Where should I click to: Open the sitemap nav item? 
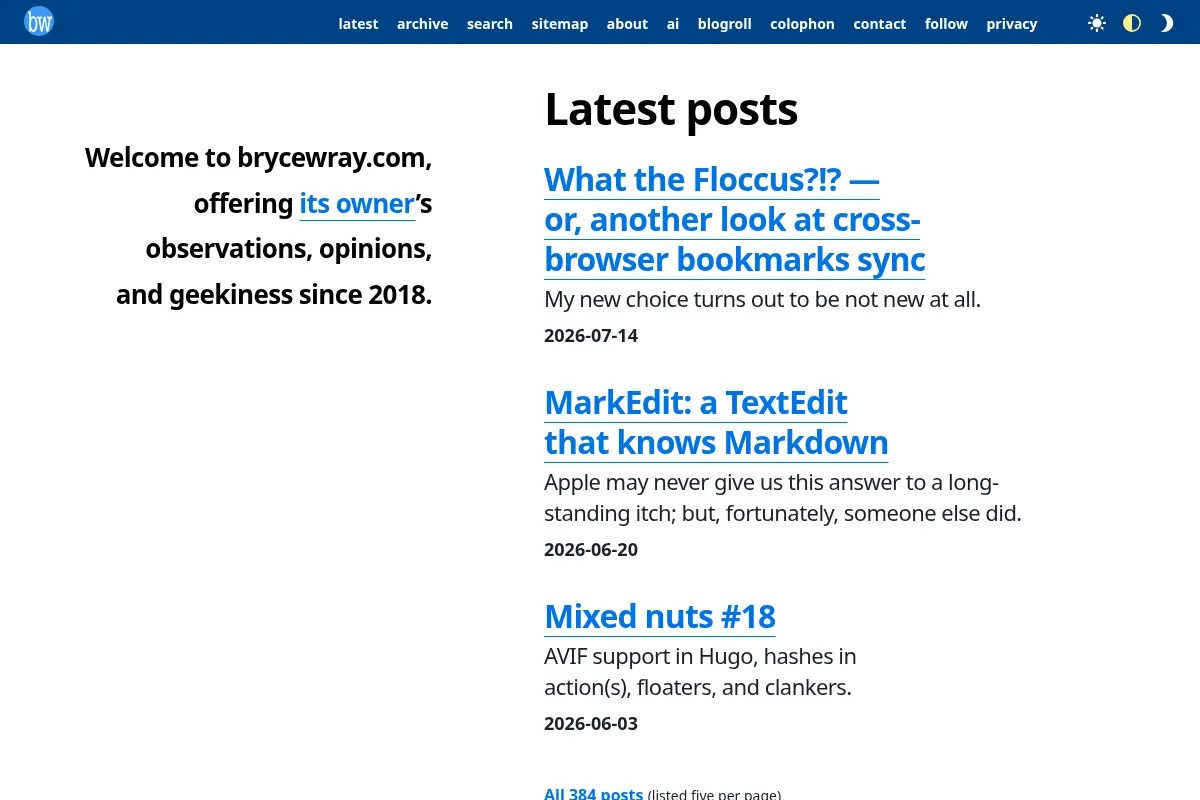(x=560, y=24)
